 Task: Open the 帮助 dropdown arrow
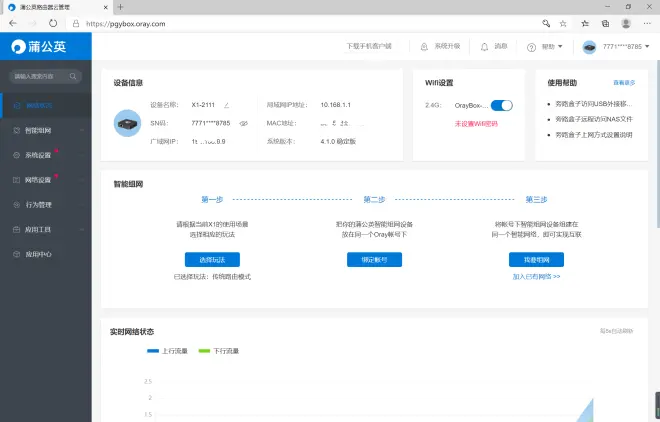click(560, 47)
